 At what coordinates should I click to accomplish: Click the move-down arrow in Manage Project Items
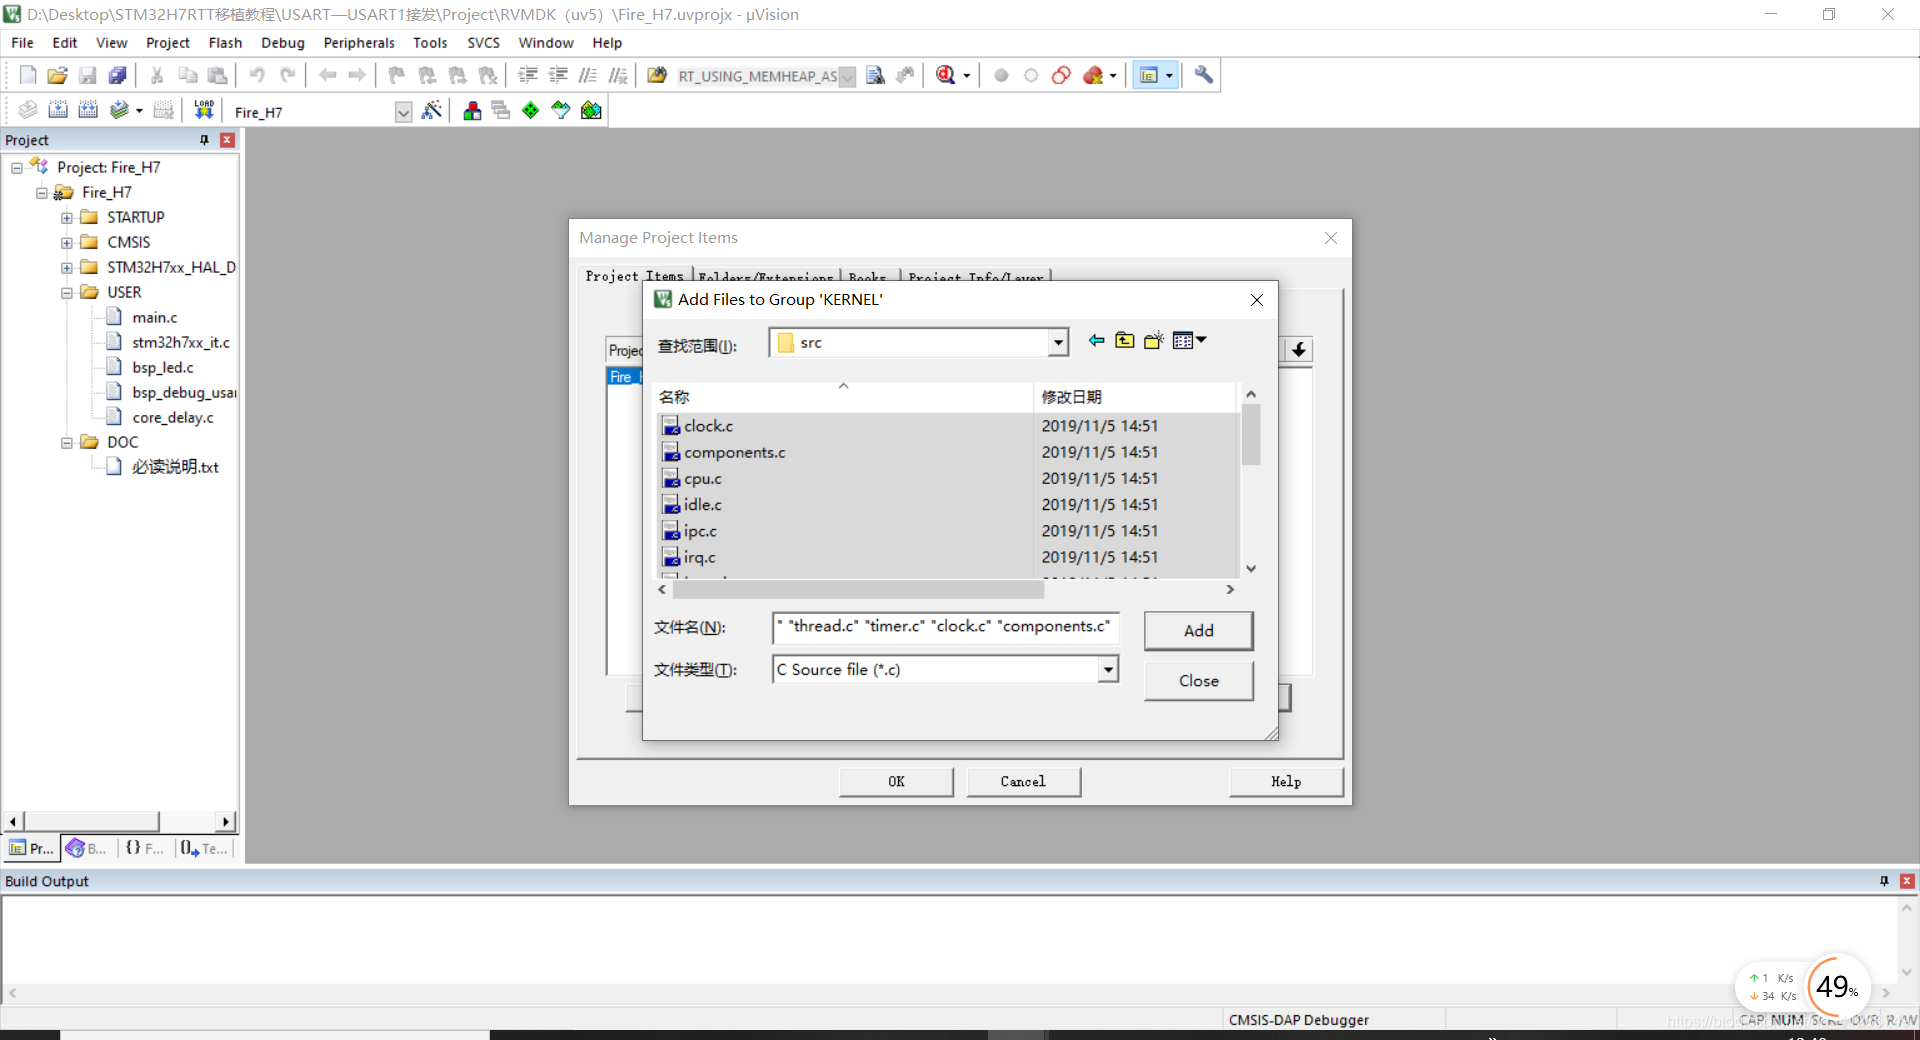(x=1298, y=349)
